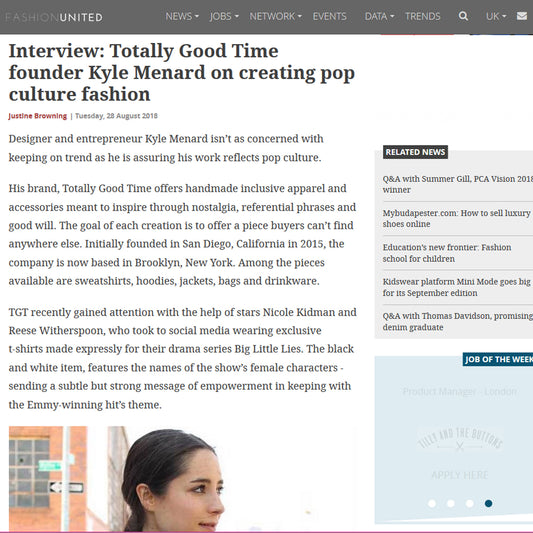Expand the NETWORK dropdown menu
This screenshot has width=533, height=533.
click(x=276, y=16)
